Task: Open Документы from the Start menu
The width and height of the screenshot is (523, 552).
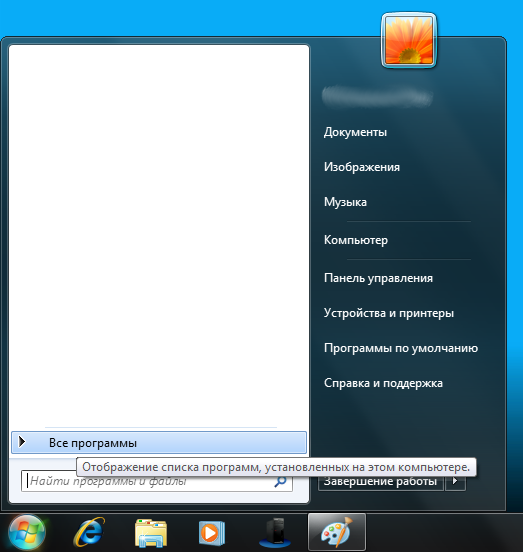Action: (355, 132)
